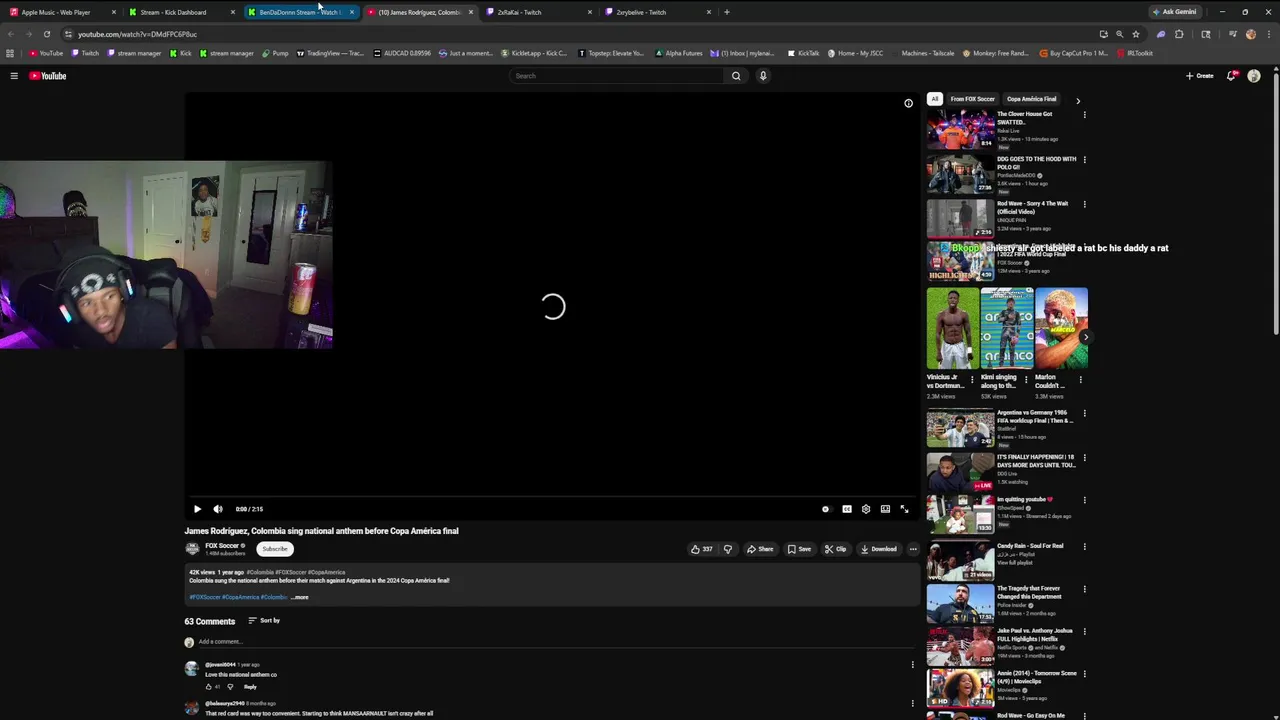Open the Twitch bookmark
Screen dimensions: 1280x720
click(x=84, y=53)
